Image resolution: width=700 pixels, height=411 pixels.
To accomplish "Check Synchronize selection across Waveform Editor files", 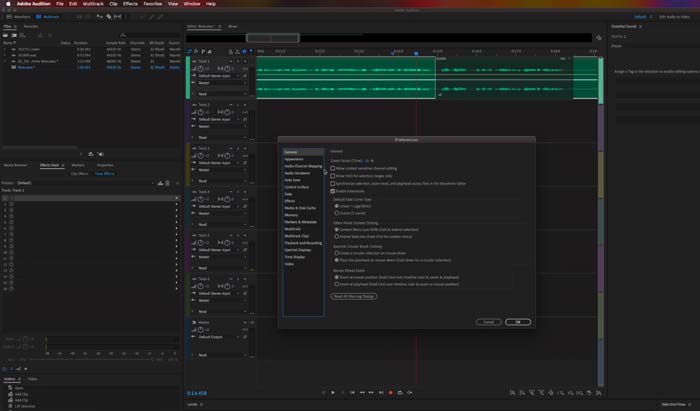I will 333,183.
